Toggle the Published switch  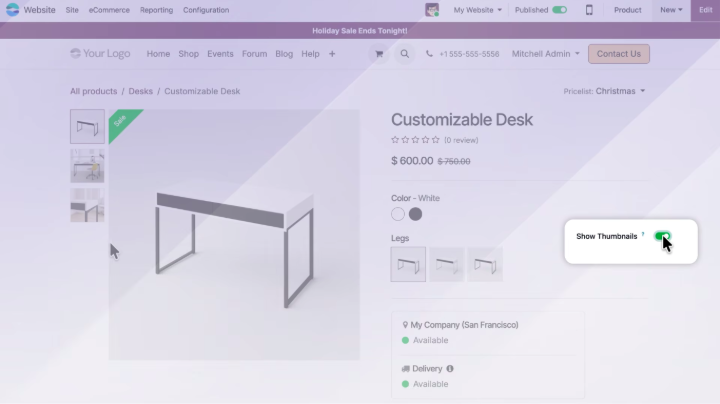click(559, 10)
